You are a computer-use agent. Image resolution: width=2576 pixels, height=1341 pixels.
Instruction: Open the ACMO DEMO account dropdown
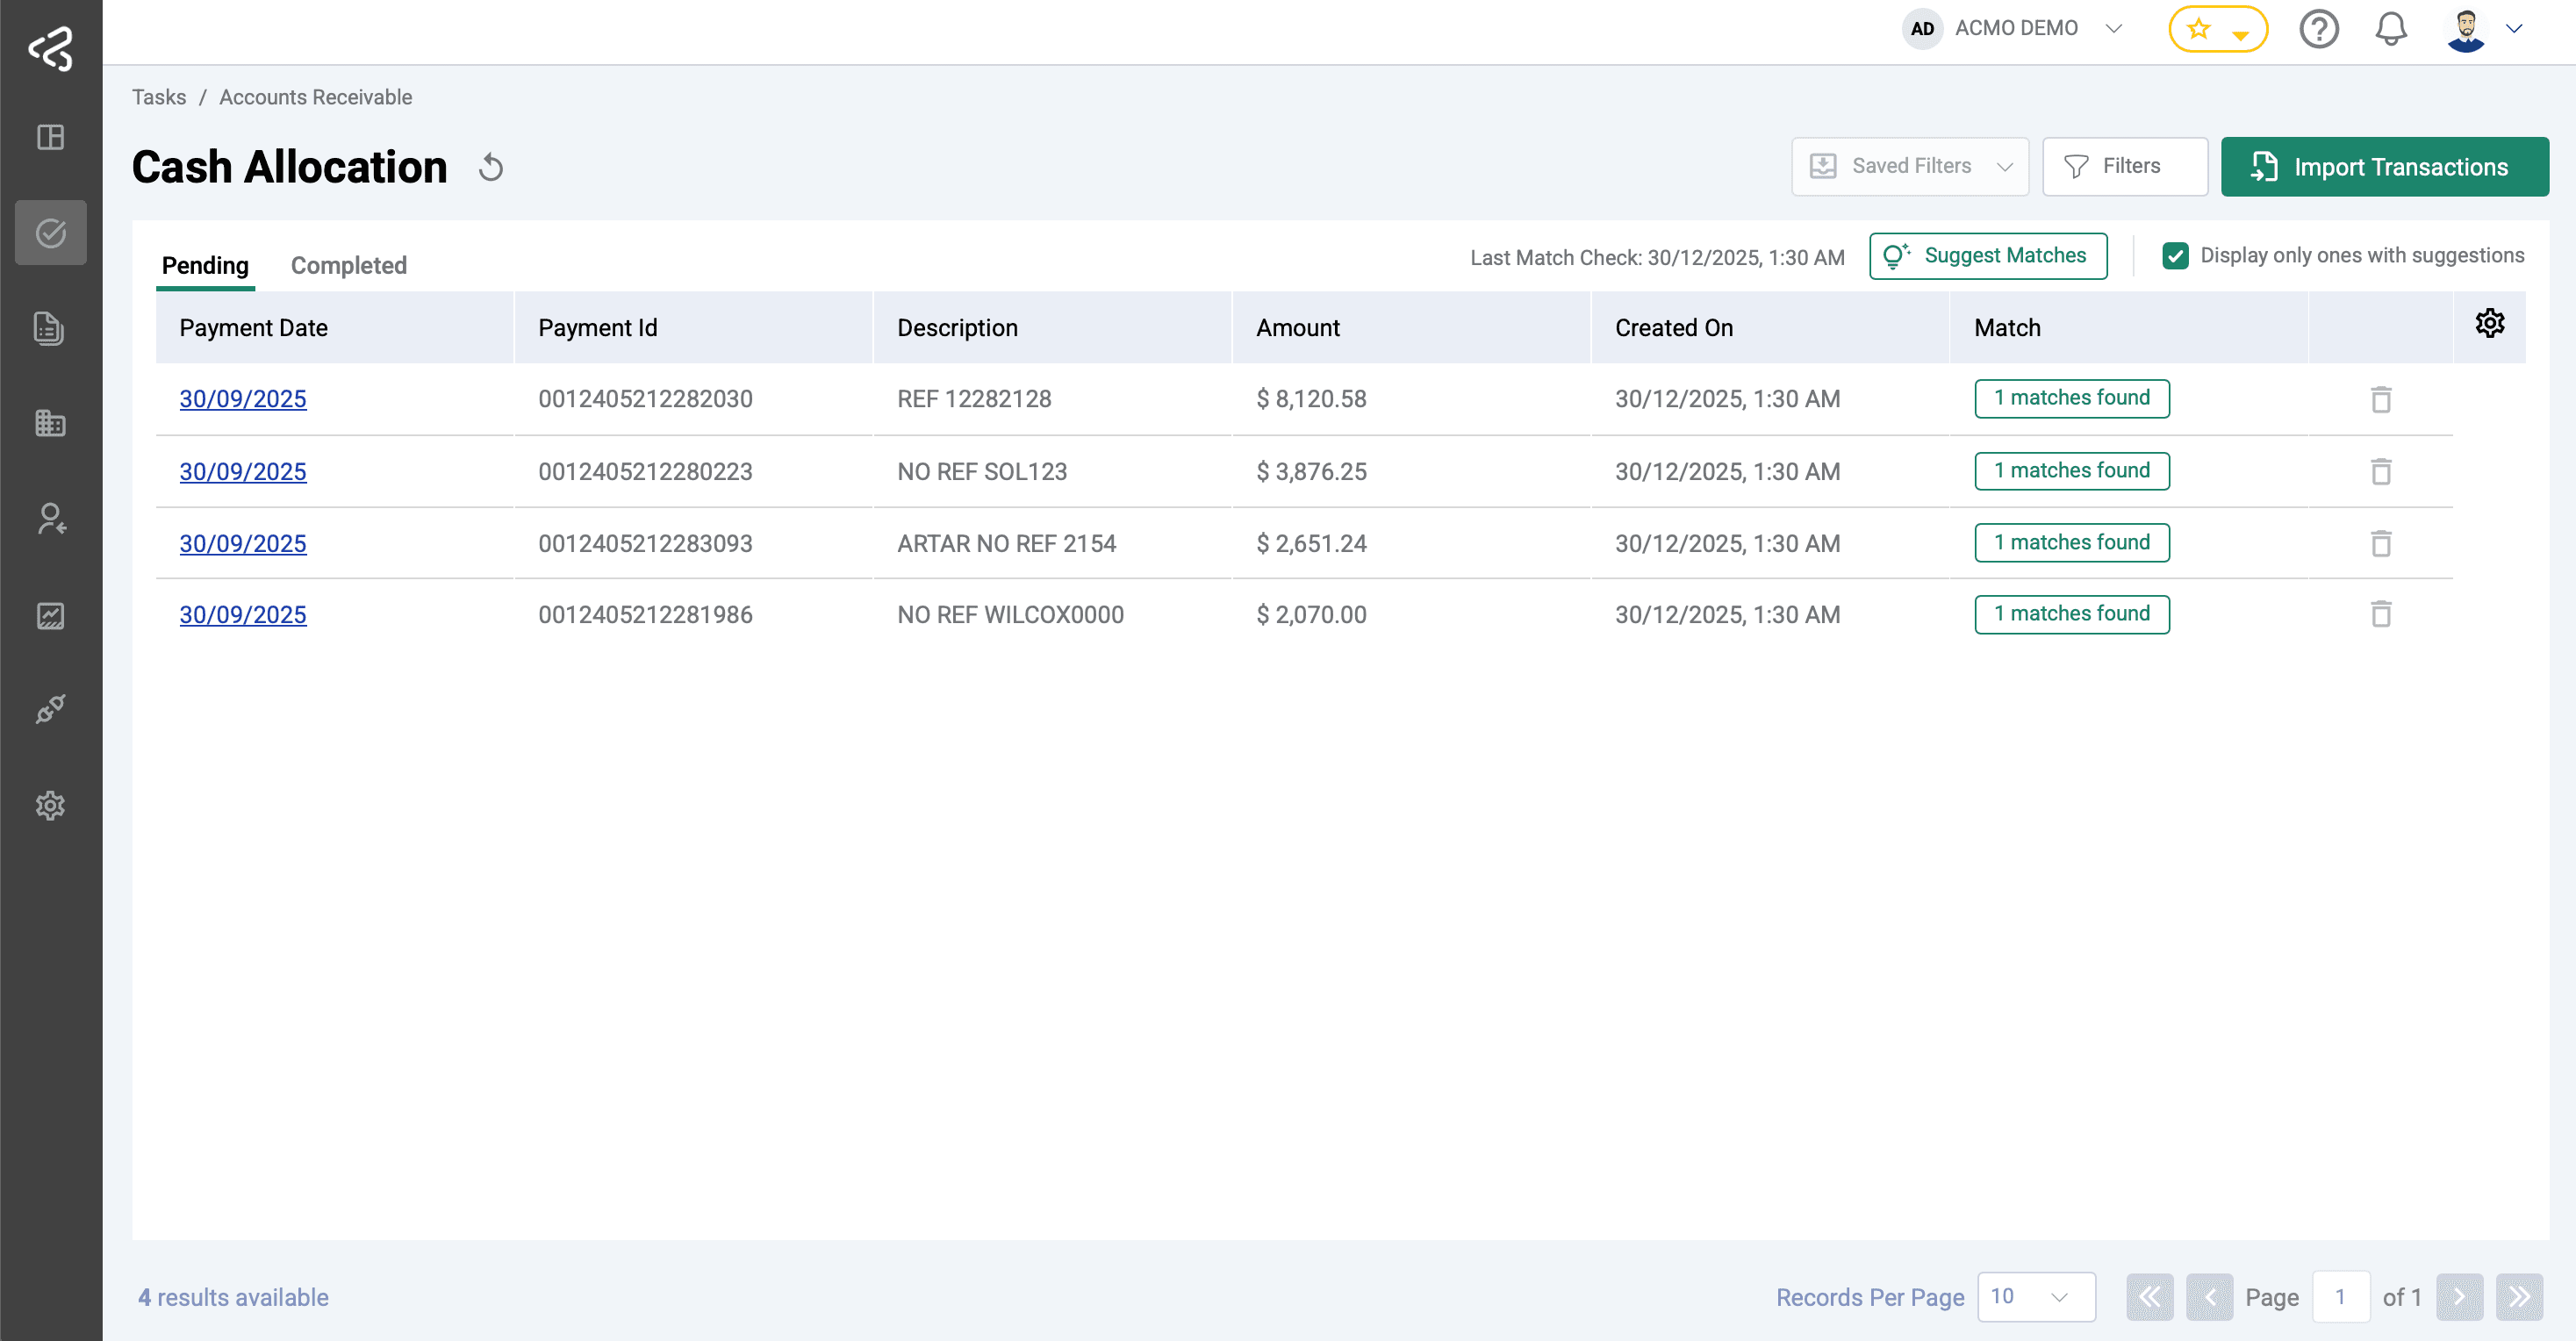(2113, 28)
